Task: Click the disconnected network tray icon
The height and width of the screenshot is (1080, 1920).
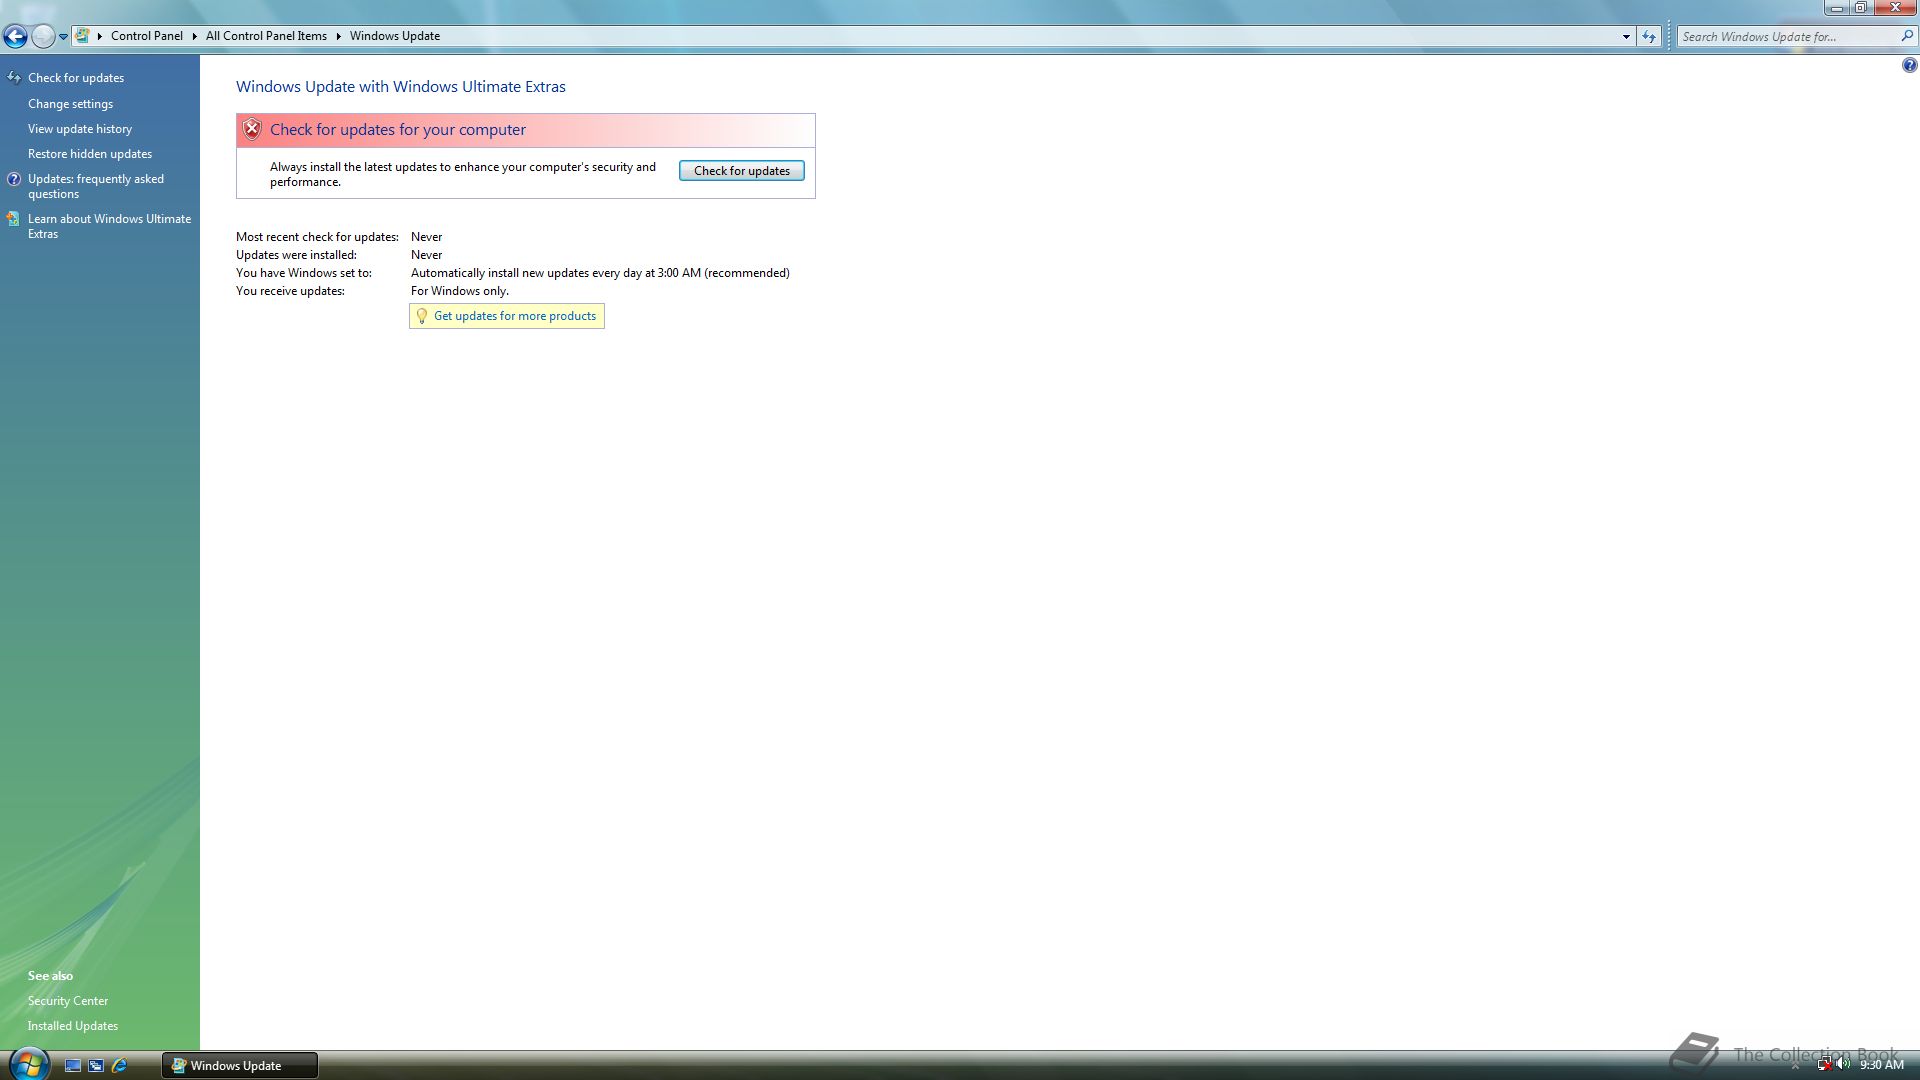Action: (x=1824, y=1065)
